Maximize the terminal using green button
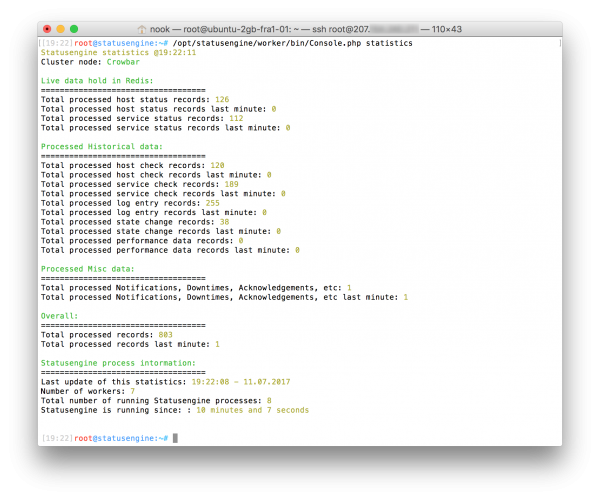Image resolution: width=600 pixels, height=500 pixels. coord(74,29)
